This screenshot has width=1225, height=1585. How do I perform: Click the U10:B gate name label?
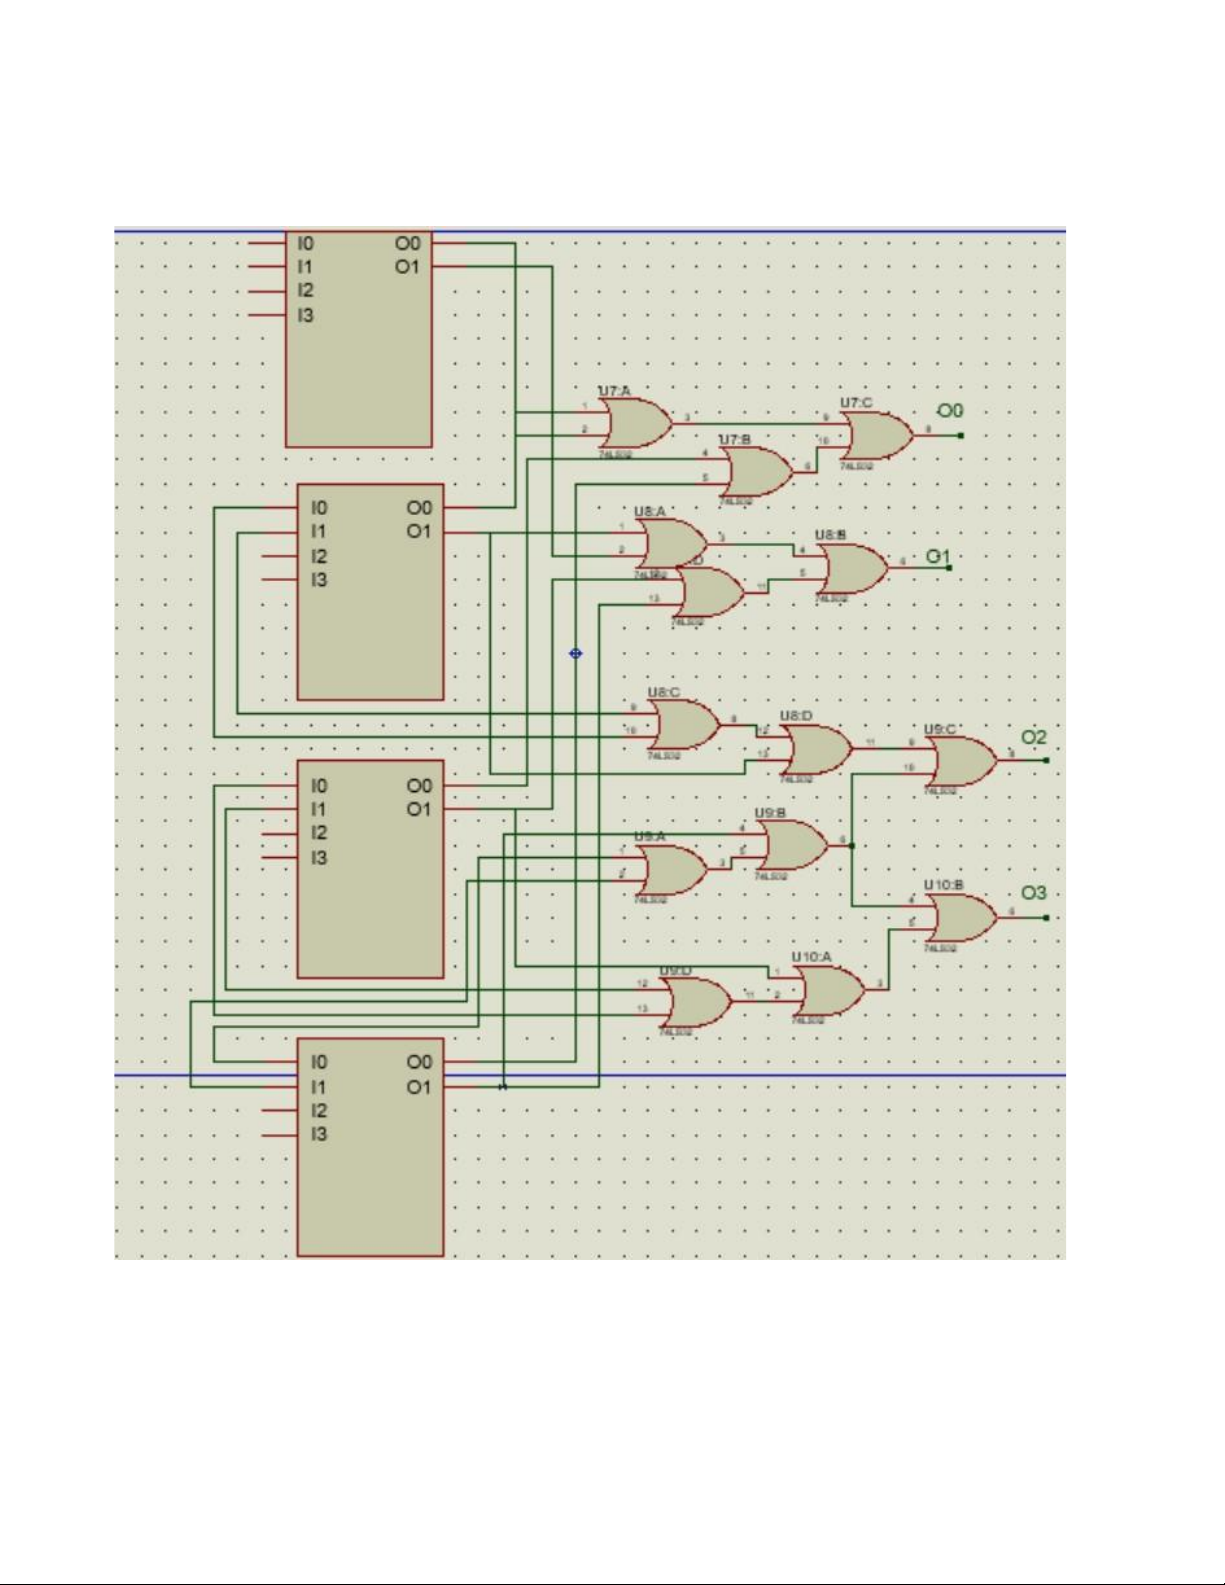click(x=943, y=885)
